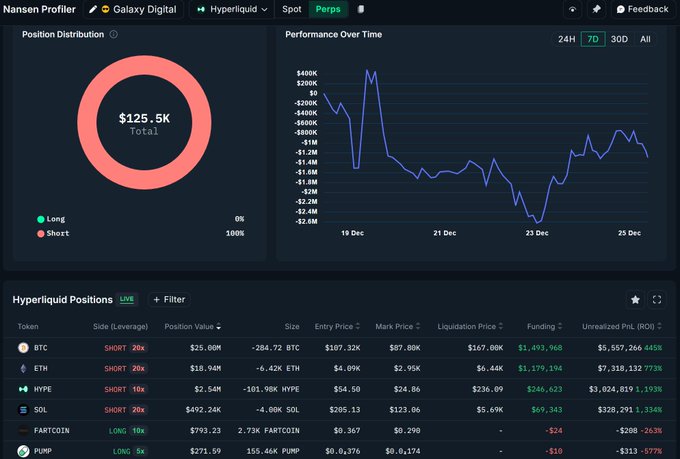Click the copy icon next to Perps tab

point(360,9)
